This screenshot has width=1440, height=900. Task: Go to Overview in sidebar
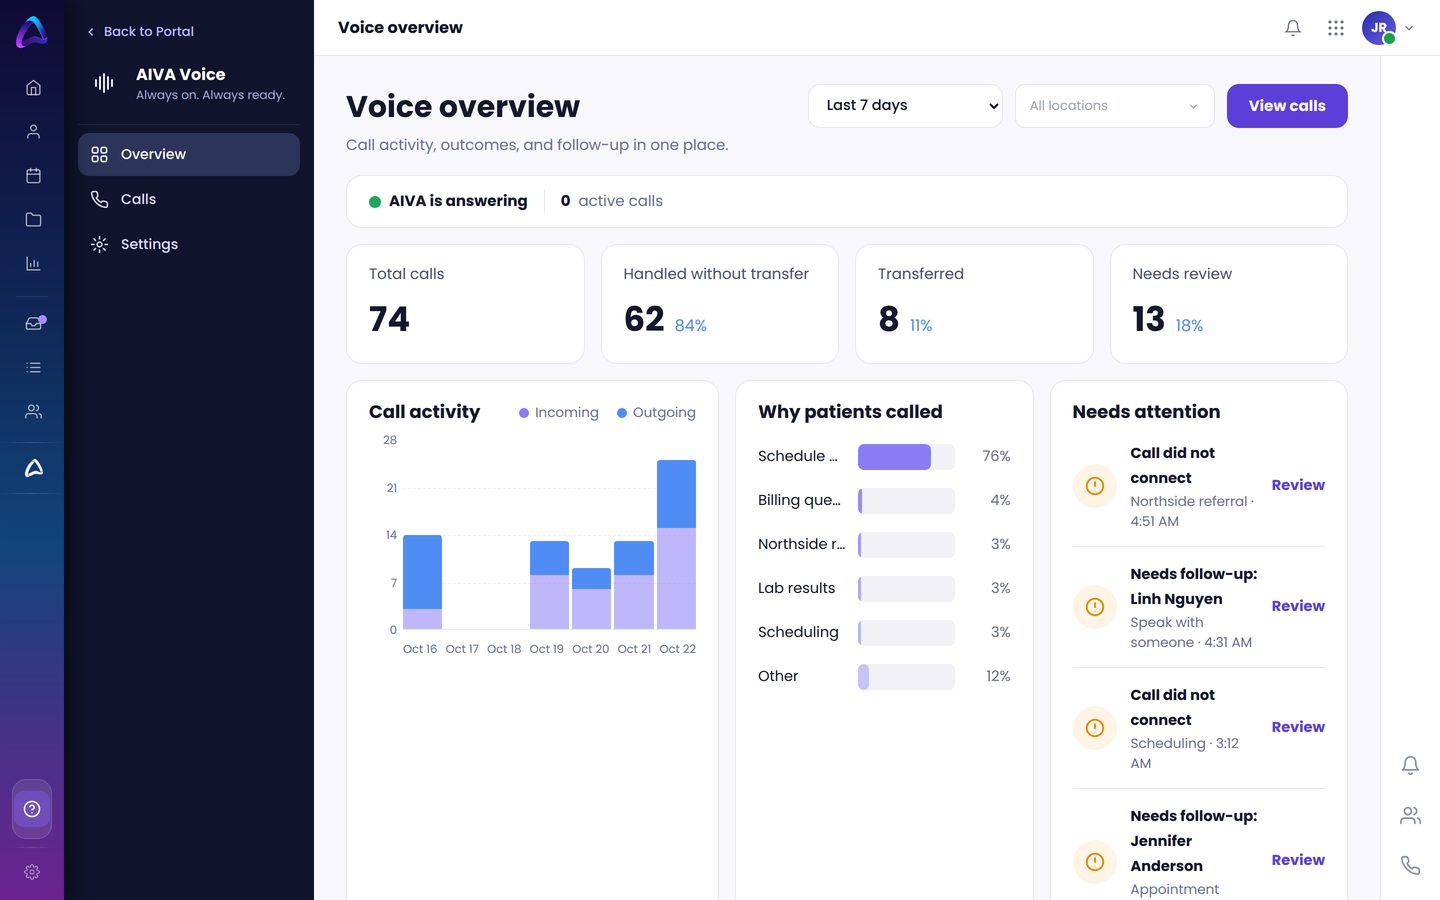coord(189,154)
